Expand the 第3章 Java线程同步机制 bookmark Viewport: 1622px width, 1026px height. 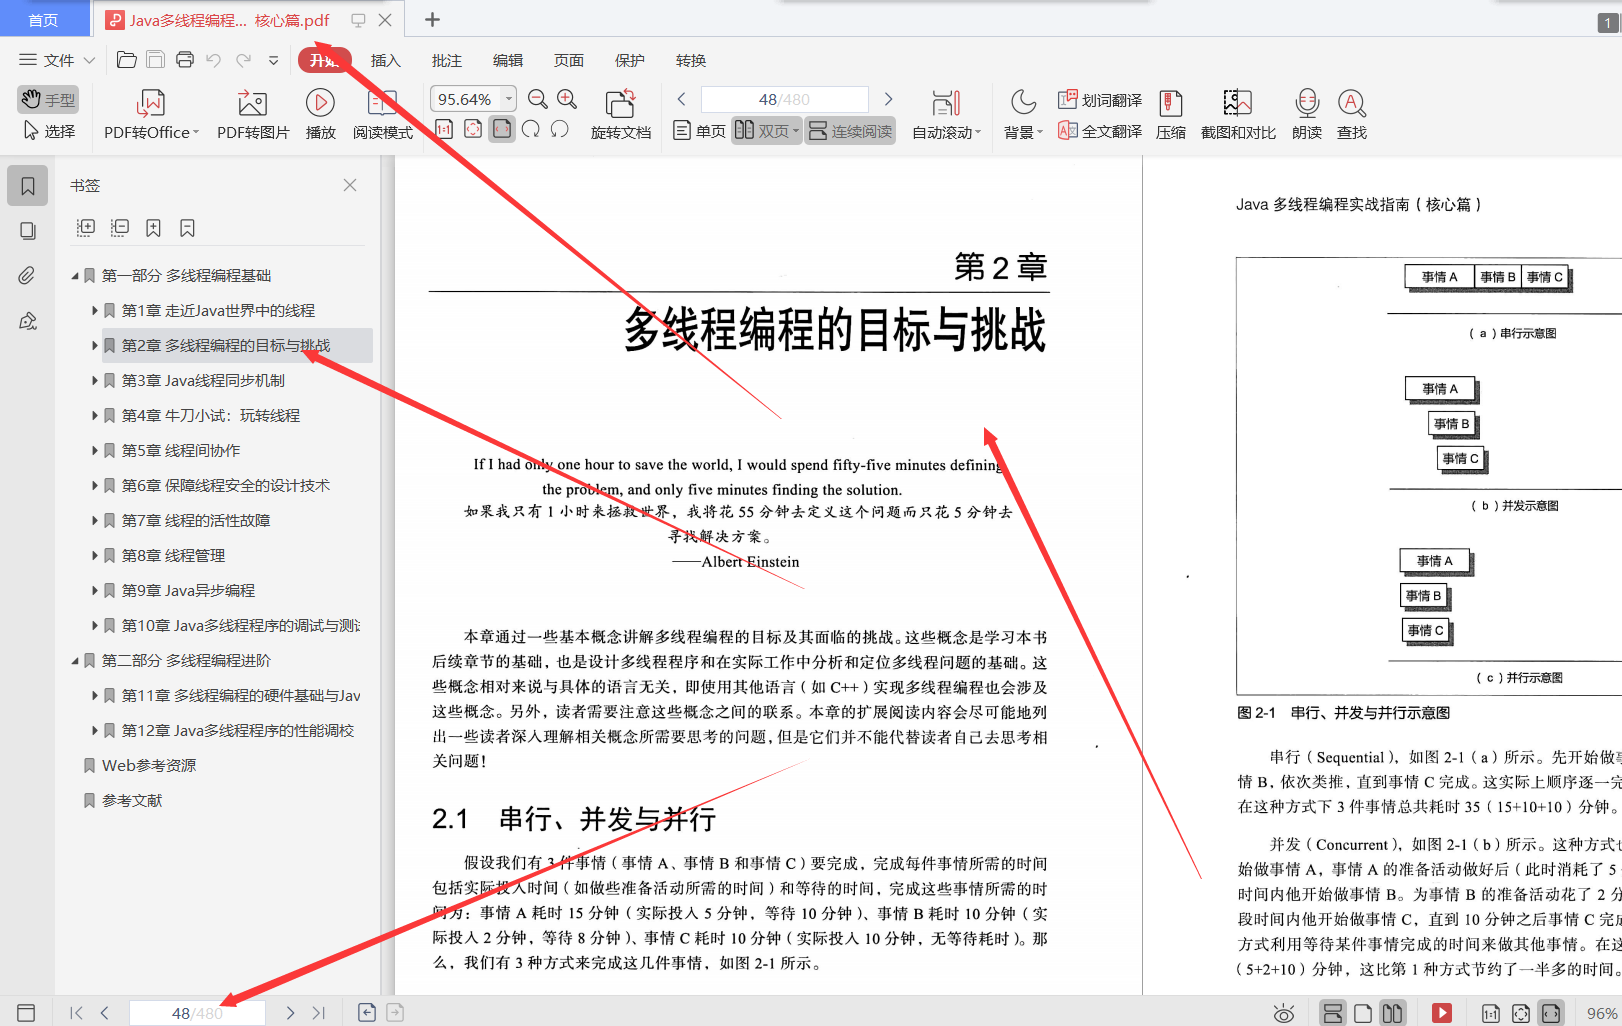[95, 381]
